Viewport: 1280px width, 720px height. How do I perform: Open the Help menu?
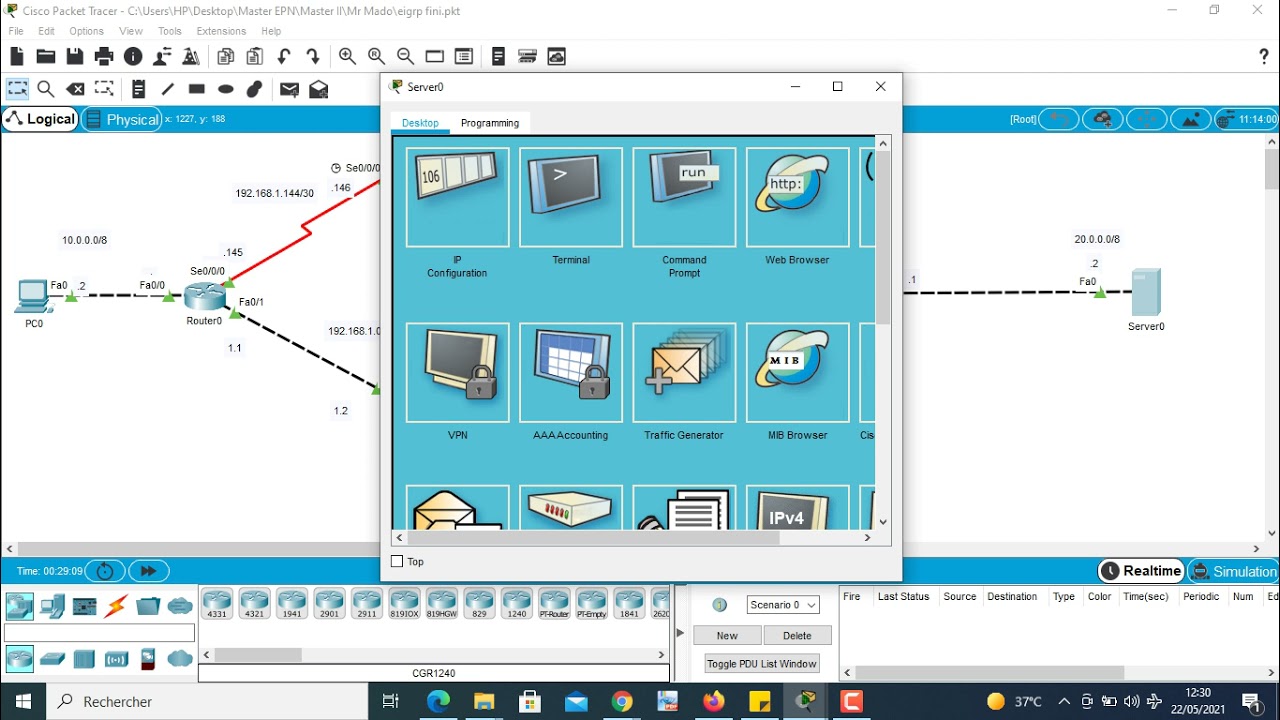click(271, 31)
